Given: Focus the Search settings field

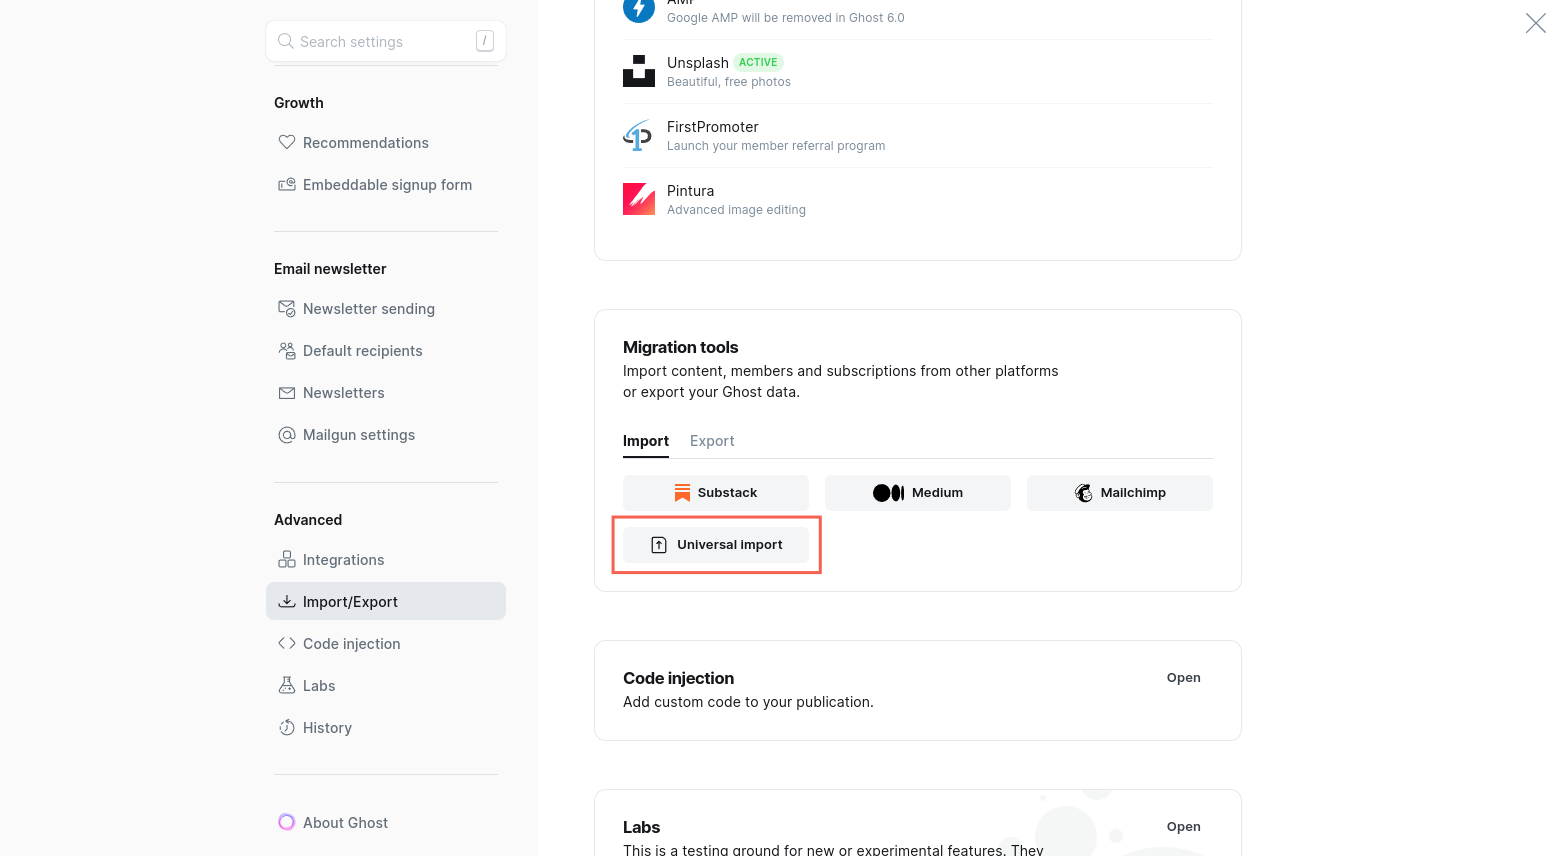Looking at the screenshot, I should pos(385,42).
